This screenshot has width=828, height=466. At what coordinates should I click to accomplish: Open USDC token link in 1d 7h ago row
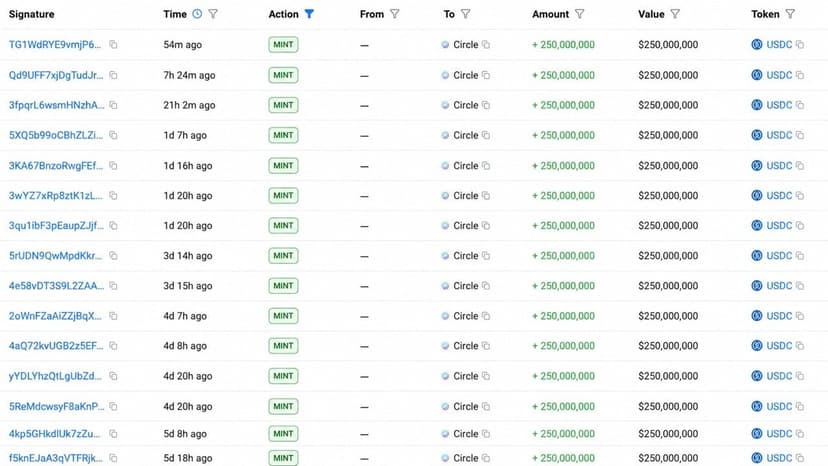point(779,135)
